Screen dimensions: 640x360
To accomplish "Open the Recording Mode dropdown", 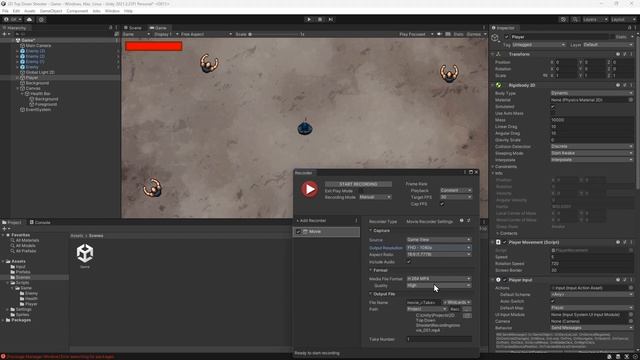I will click(375, 197).
